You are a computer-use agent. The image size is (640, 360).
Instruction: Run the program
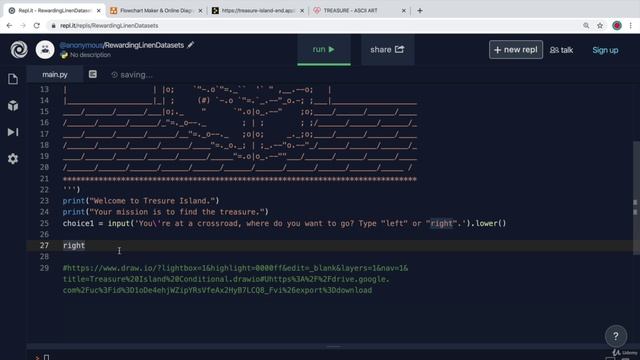324,49
